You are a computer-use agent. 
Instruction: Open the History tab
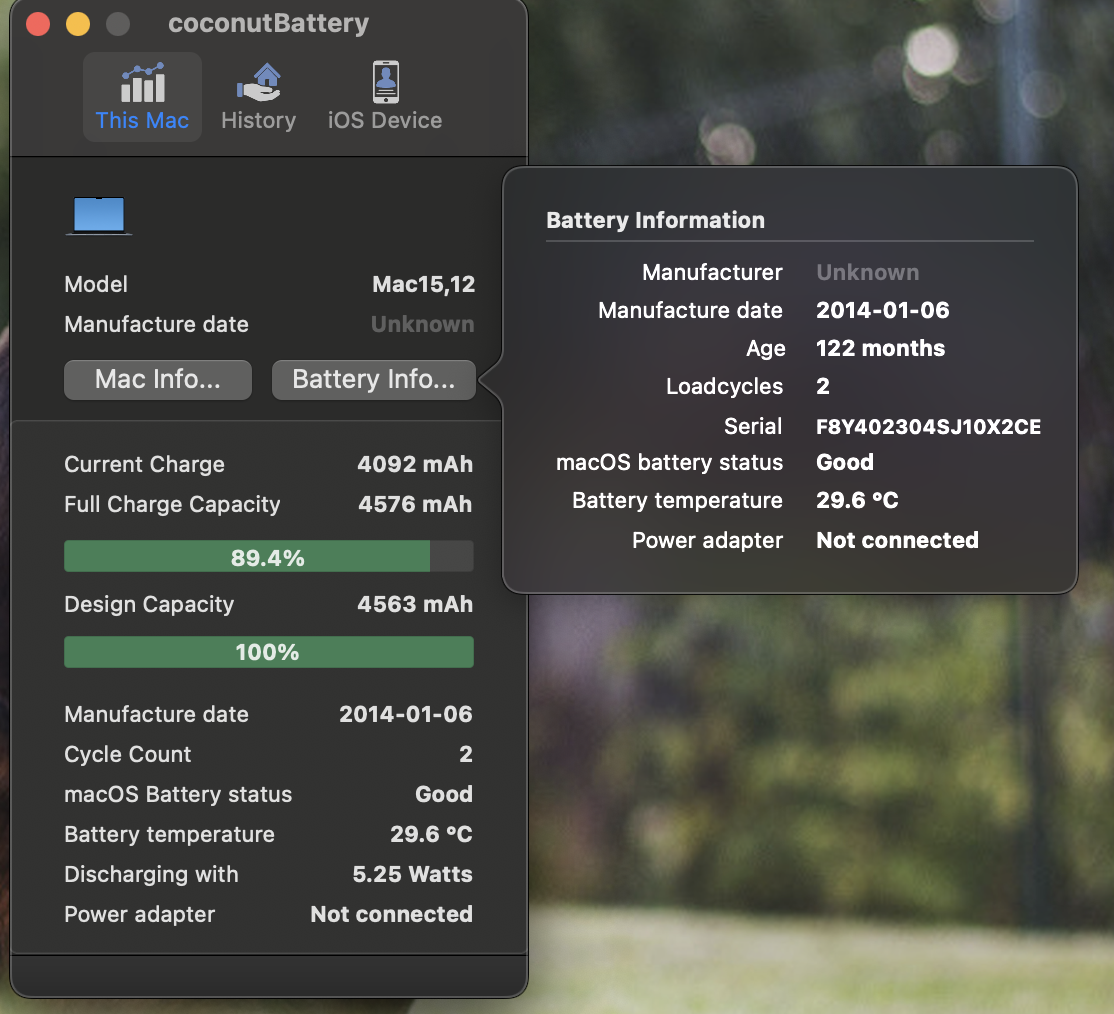pos(259,97)
